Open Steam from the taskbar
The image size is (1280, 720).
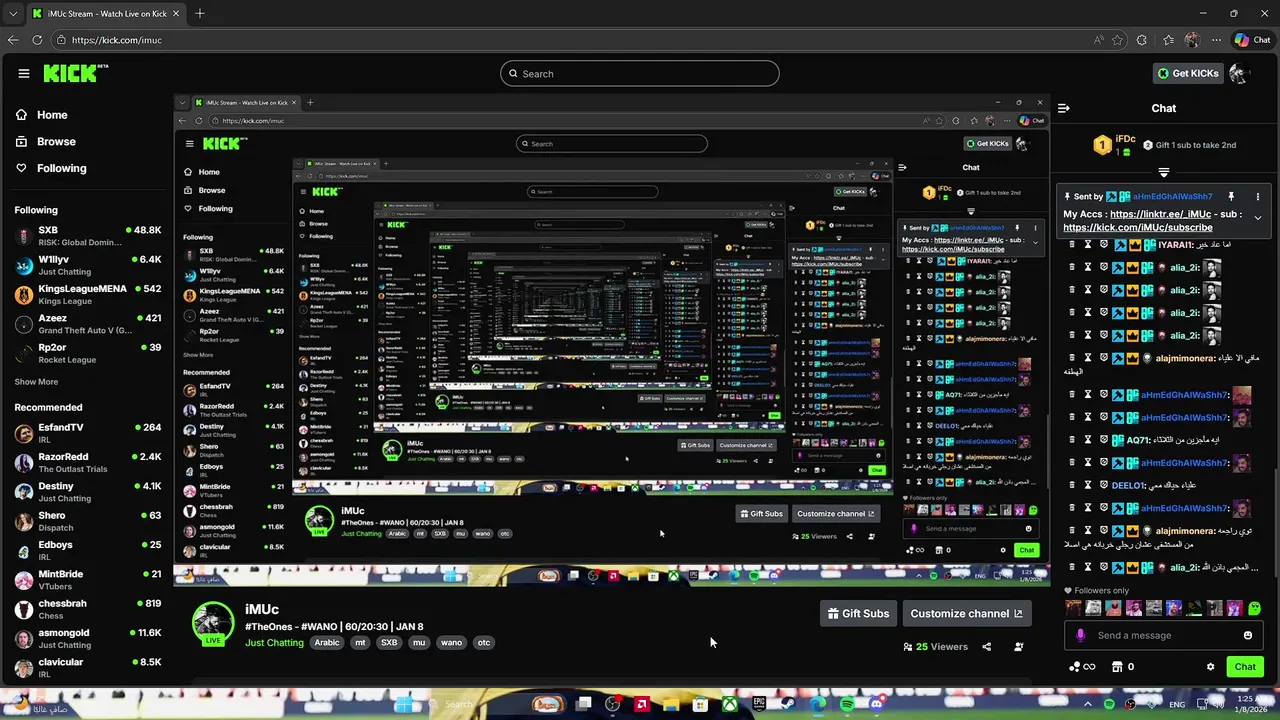(788, 704)
